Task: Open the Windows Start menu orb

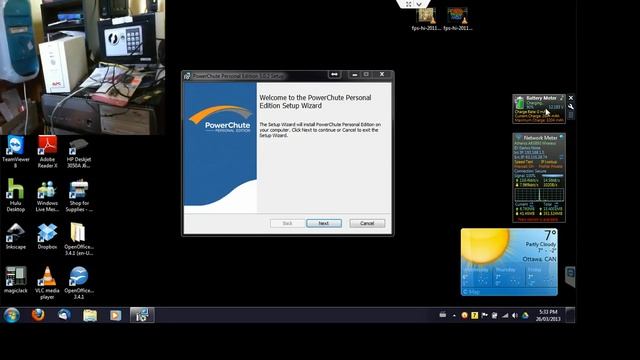Action: [11, 315]
